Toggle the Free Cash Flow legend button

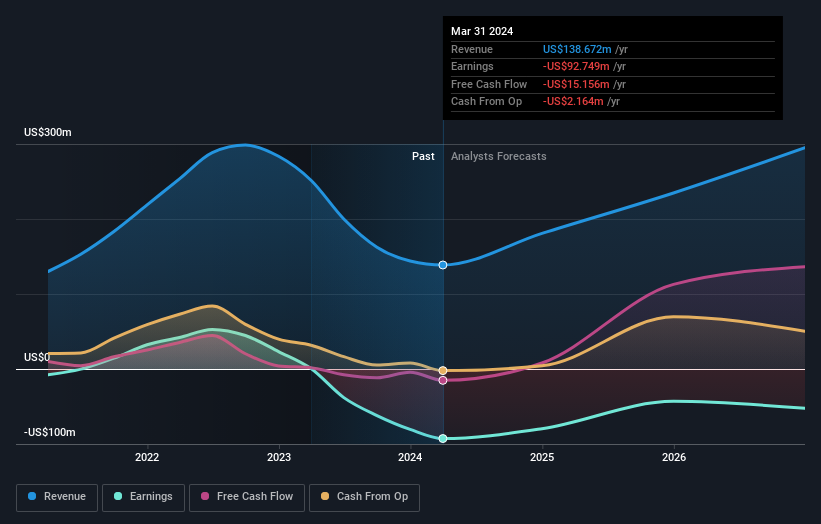click(x=247, y=497)
